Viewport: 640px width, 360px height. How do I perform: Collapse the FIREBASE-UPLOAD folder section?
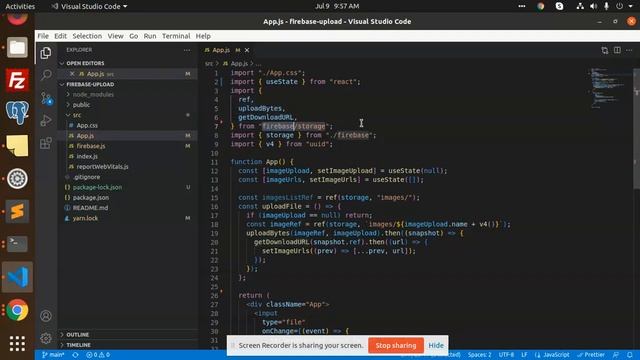(90, 84)
